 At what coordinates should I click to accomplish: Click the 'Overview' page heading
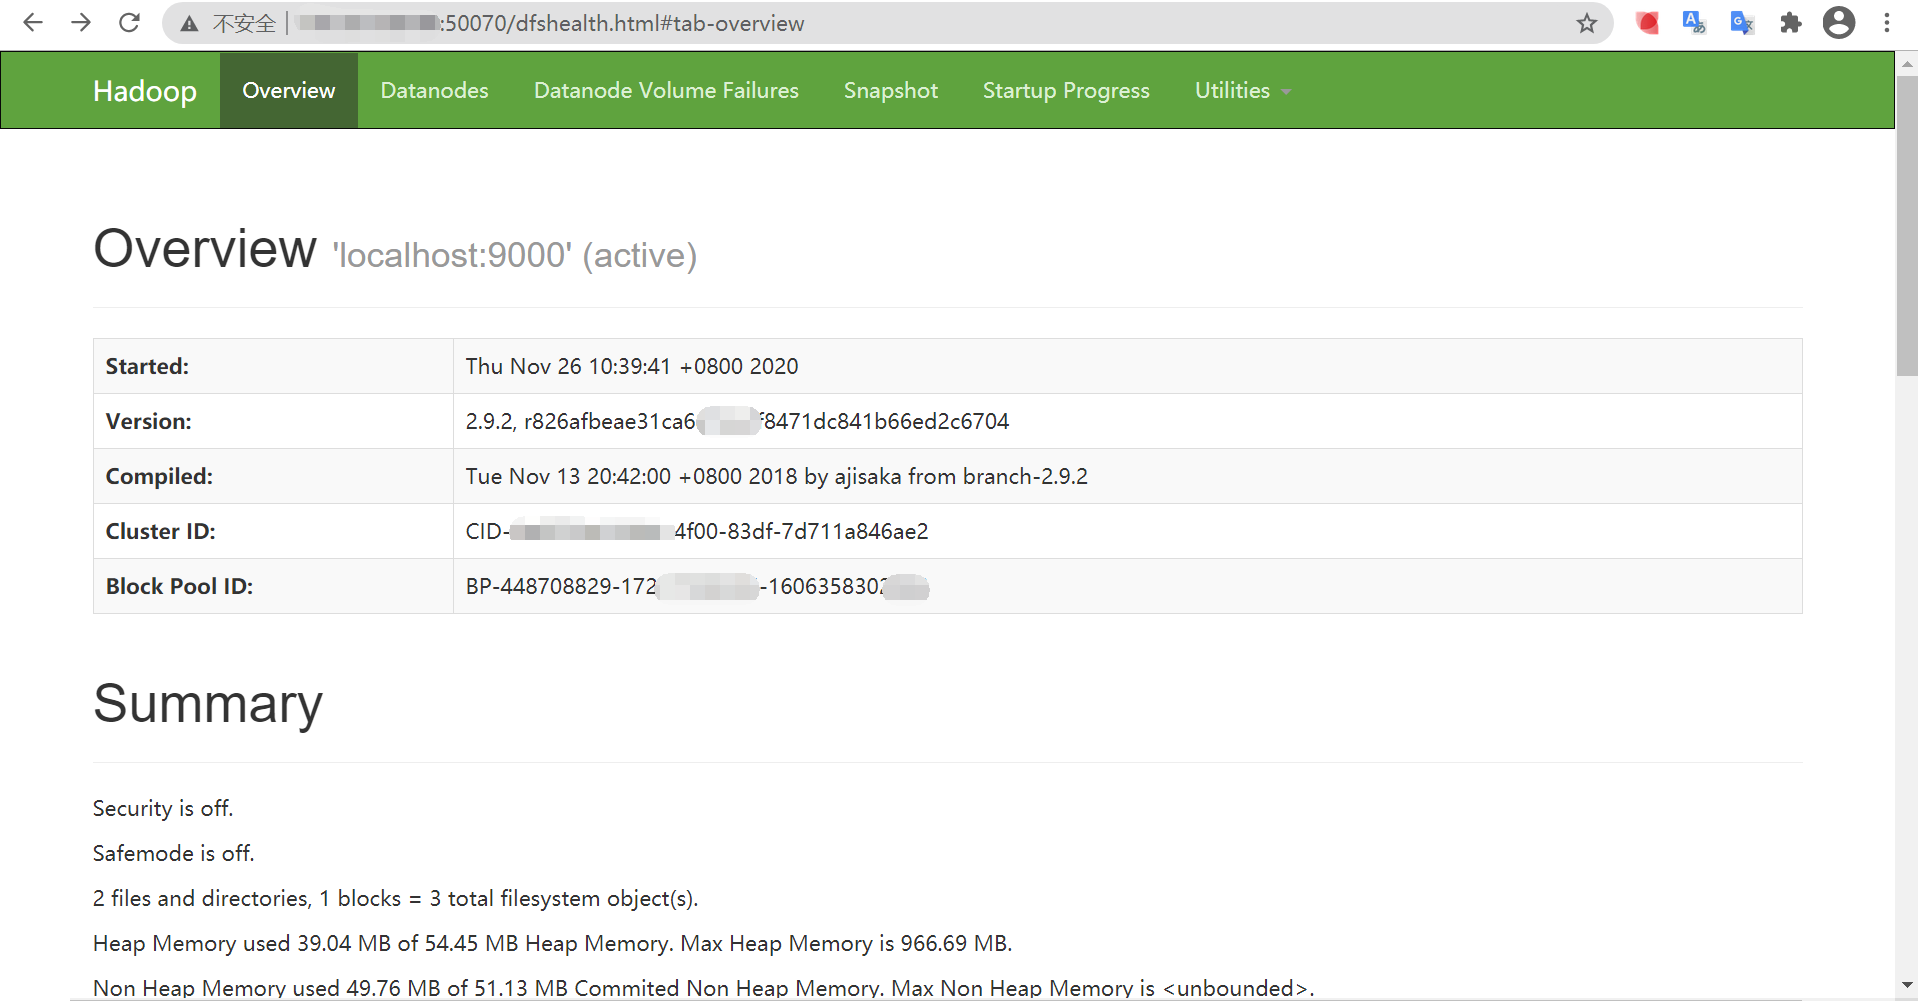pos(205,248)
